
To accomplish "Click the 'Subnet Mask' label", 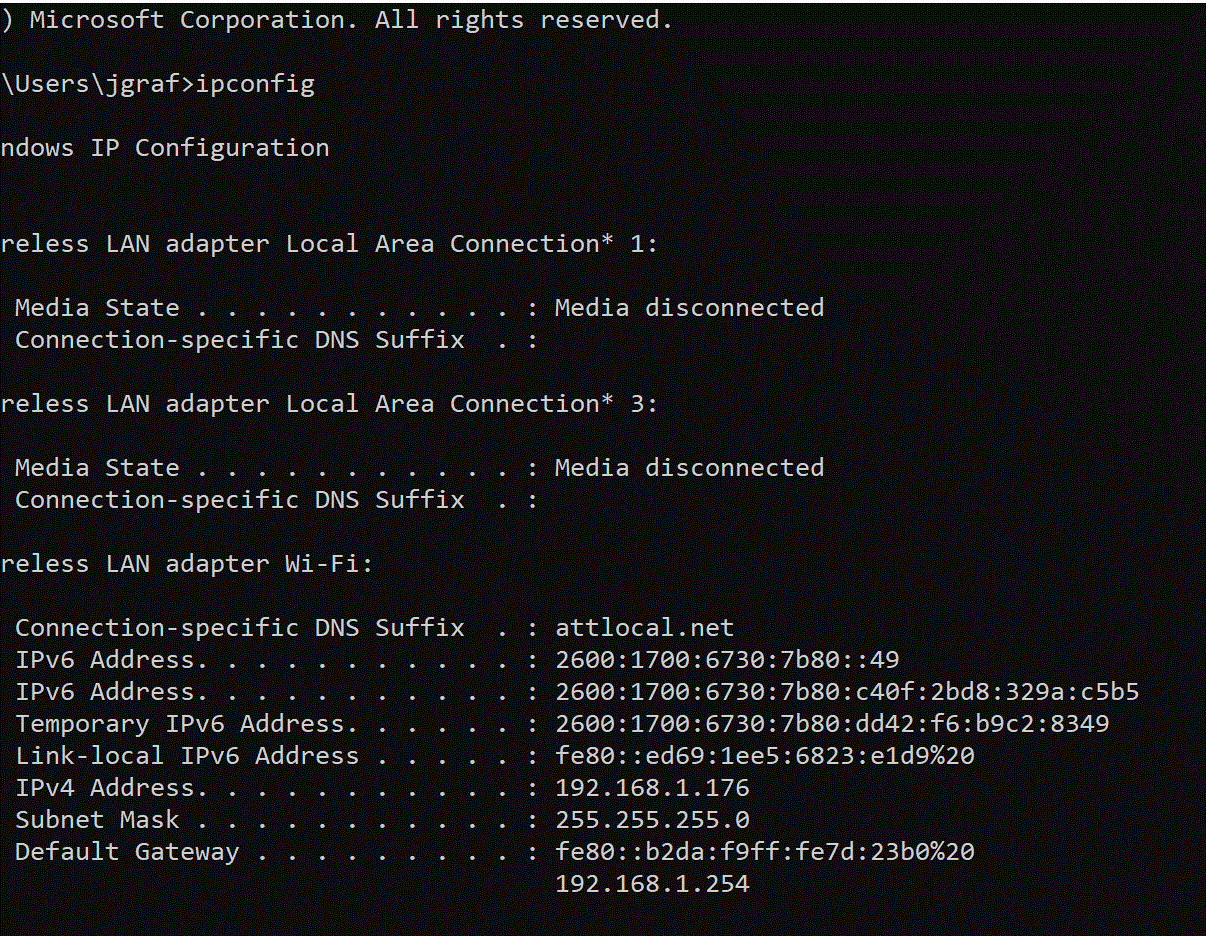I will pos(97,820).
